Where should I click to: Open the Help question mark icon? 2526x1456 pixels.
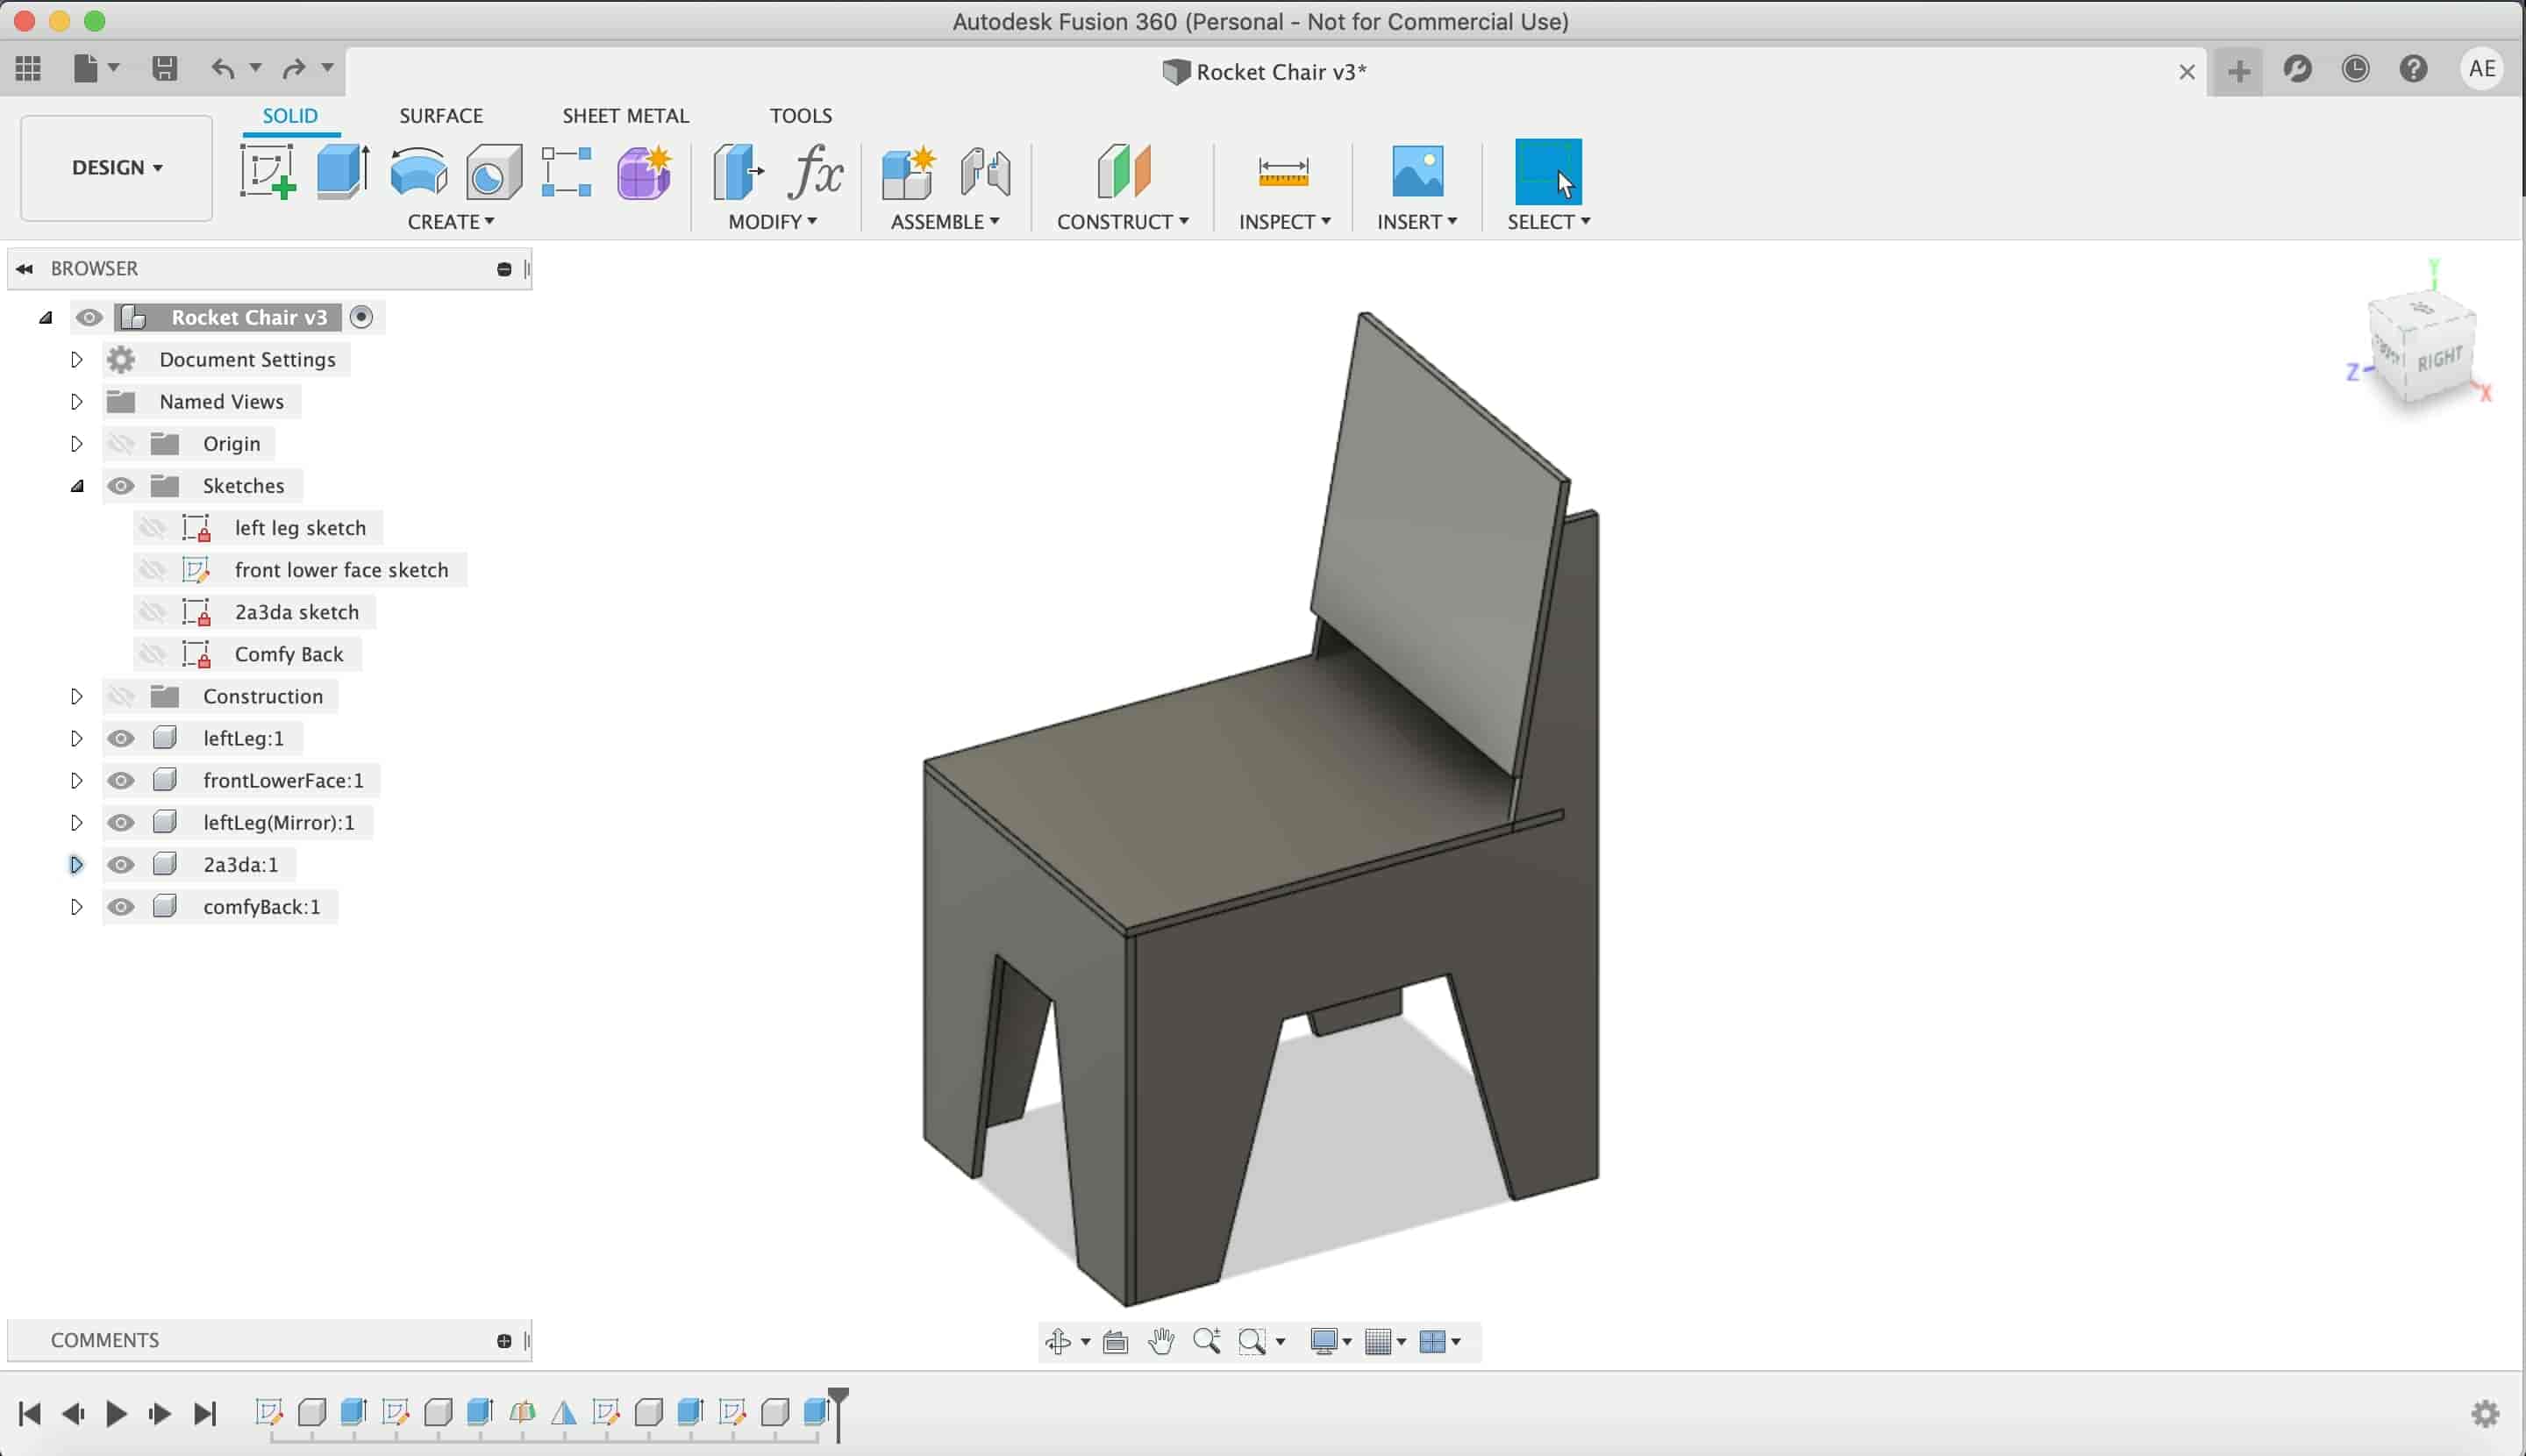(2413, 69)
